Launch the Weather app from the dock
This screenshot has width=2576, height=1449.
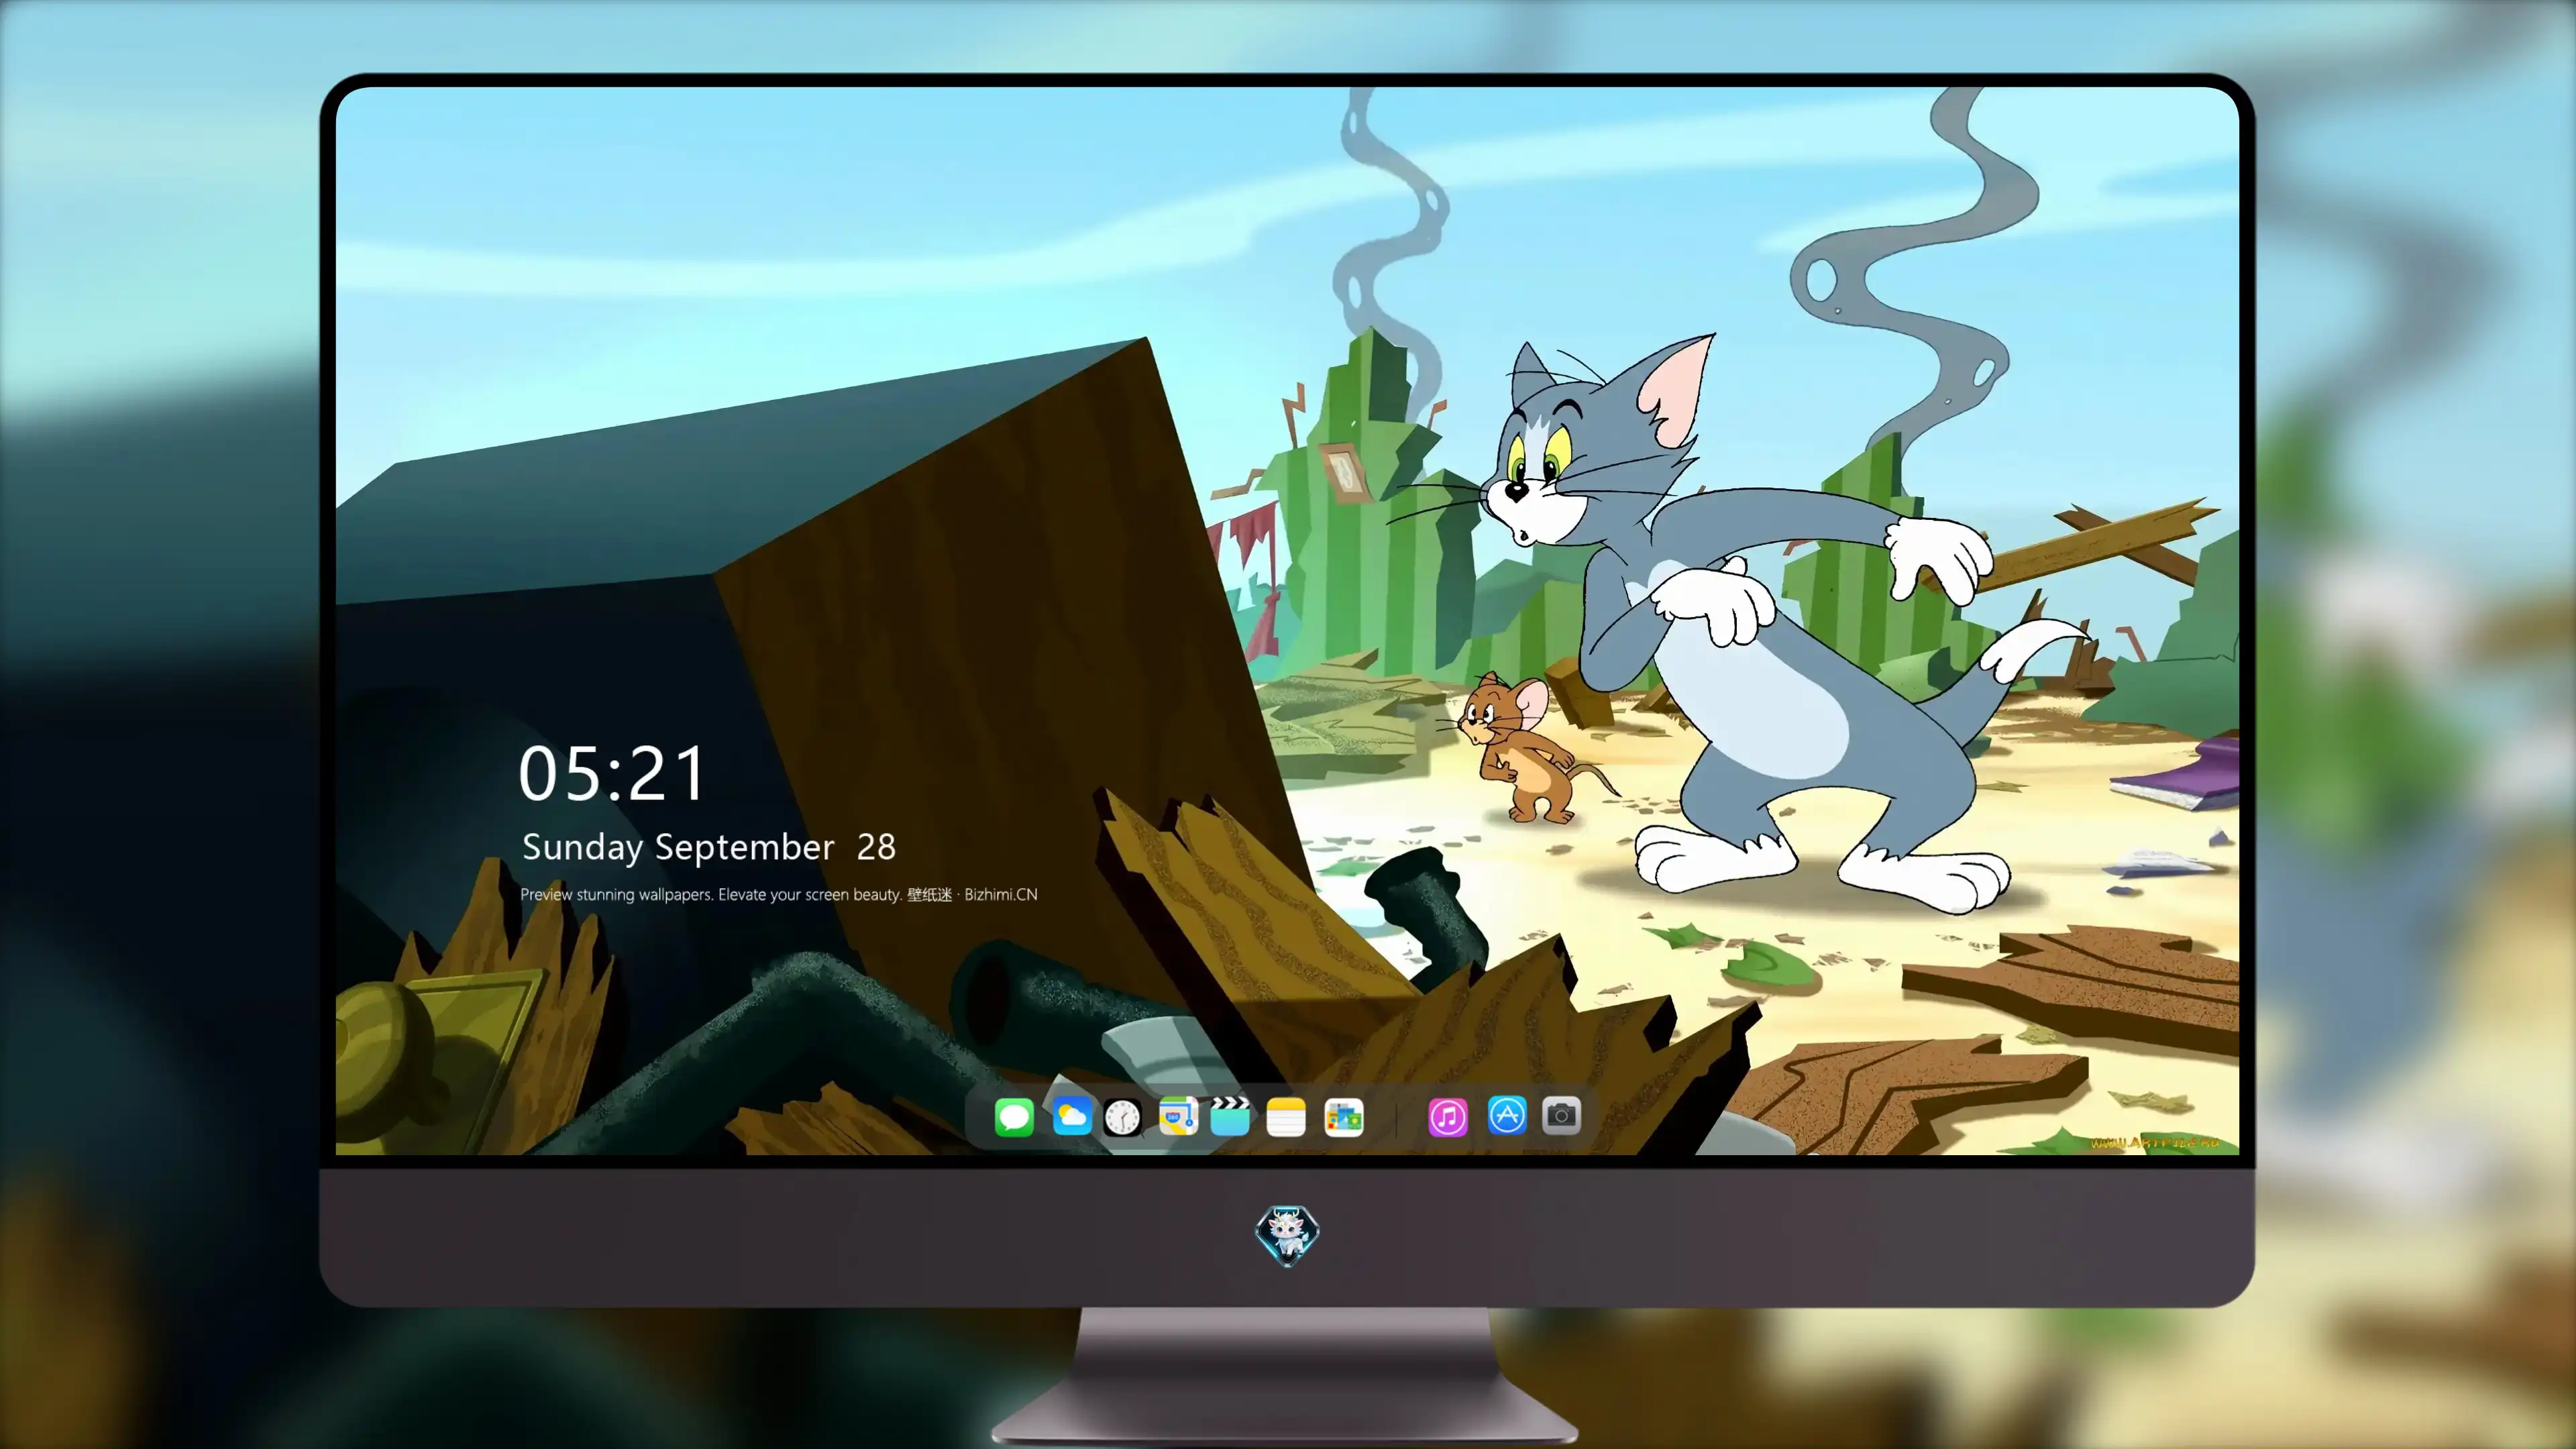[x=1071, y=1117]
